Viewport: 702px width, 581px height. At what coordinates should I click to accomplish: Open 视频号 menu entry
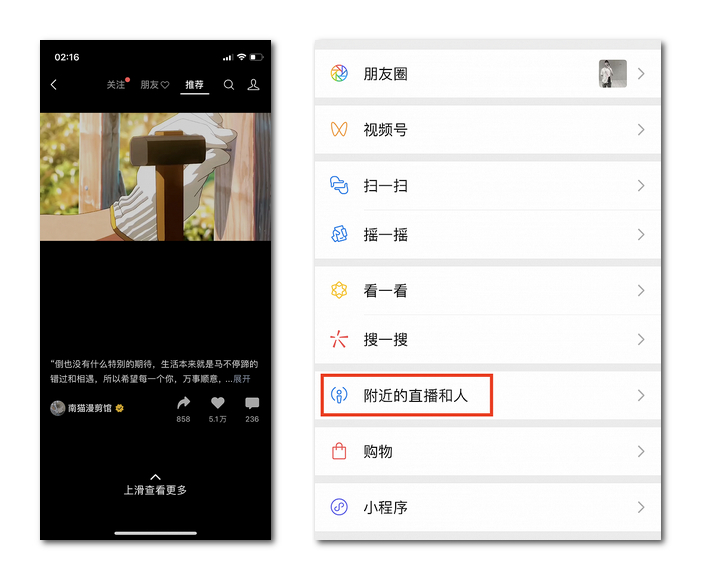(x=488, y=129)
